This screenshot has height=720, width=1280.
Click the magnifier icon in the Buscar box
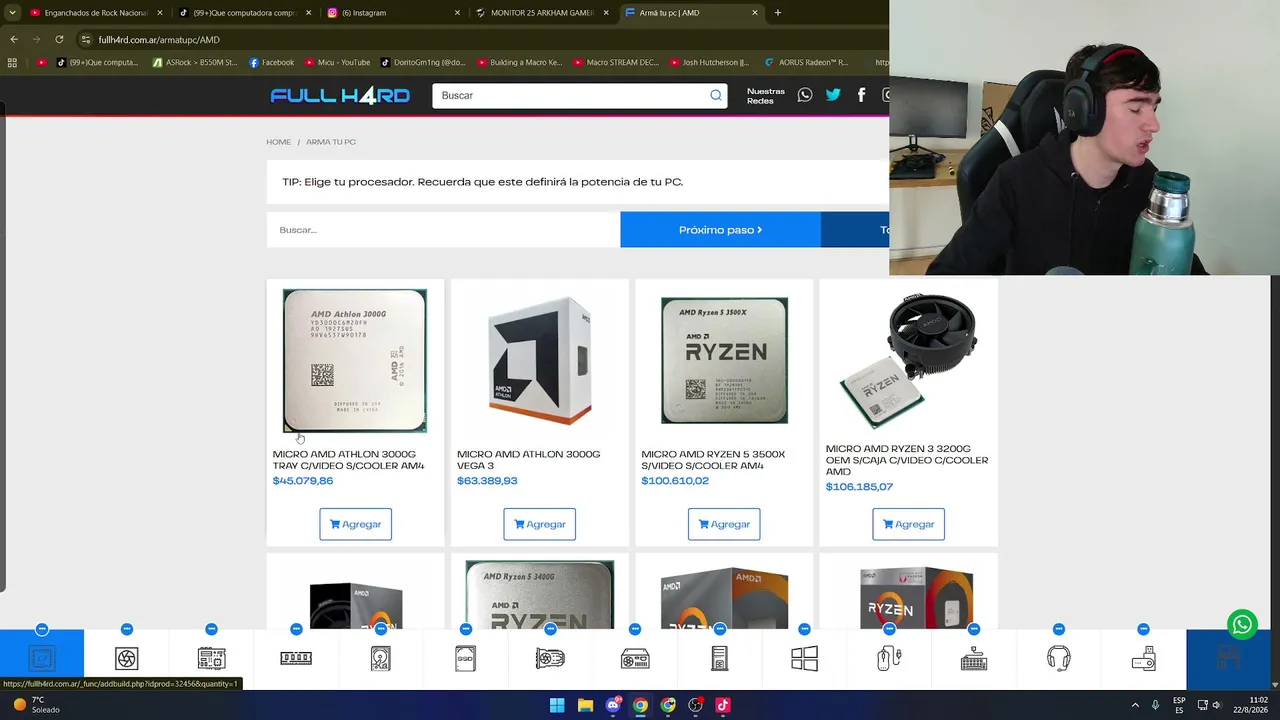pos(716,96)
